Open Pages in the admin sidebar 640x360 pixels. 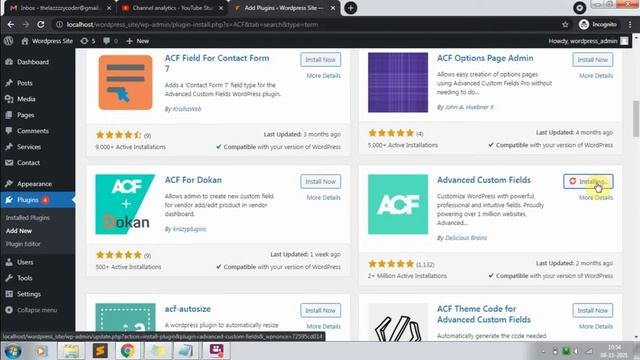tap(25, 115)
